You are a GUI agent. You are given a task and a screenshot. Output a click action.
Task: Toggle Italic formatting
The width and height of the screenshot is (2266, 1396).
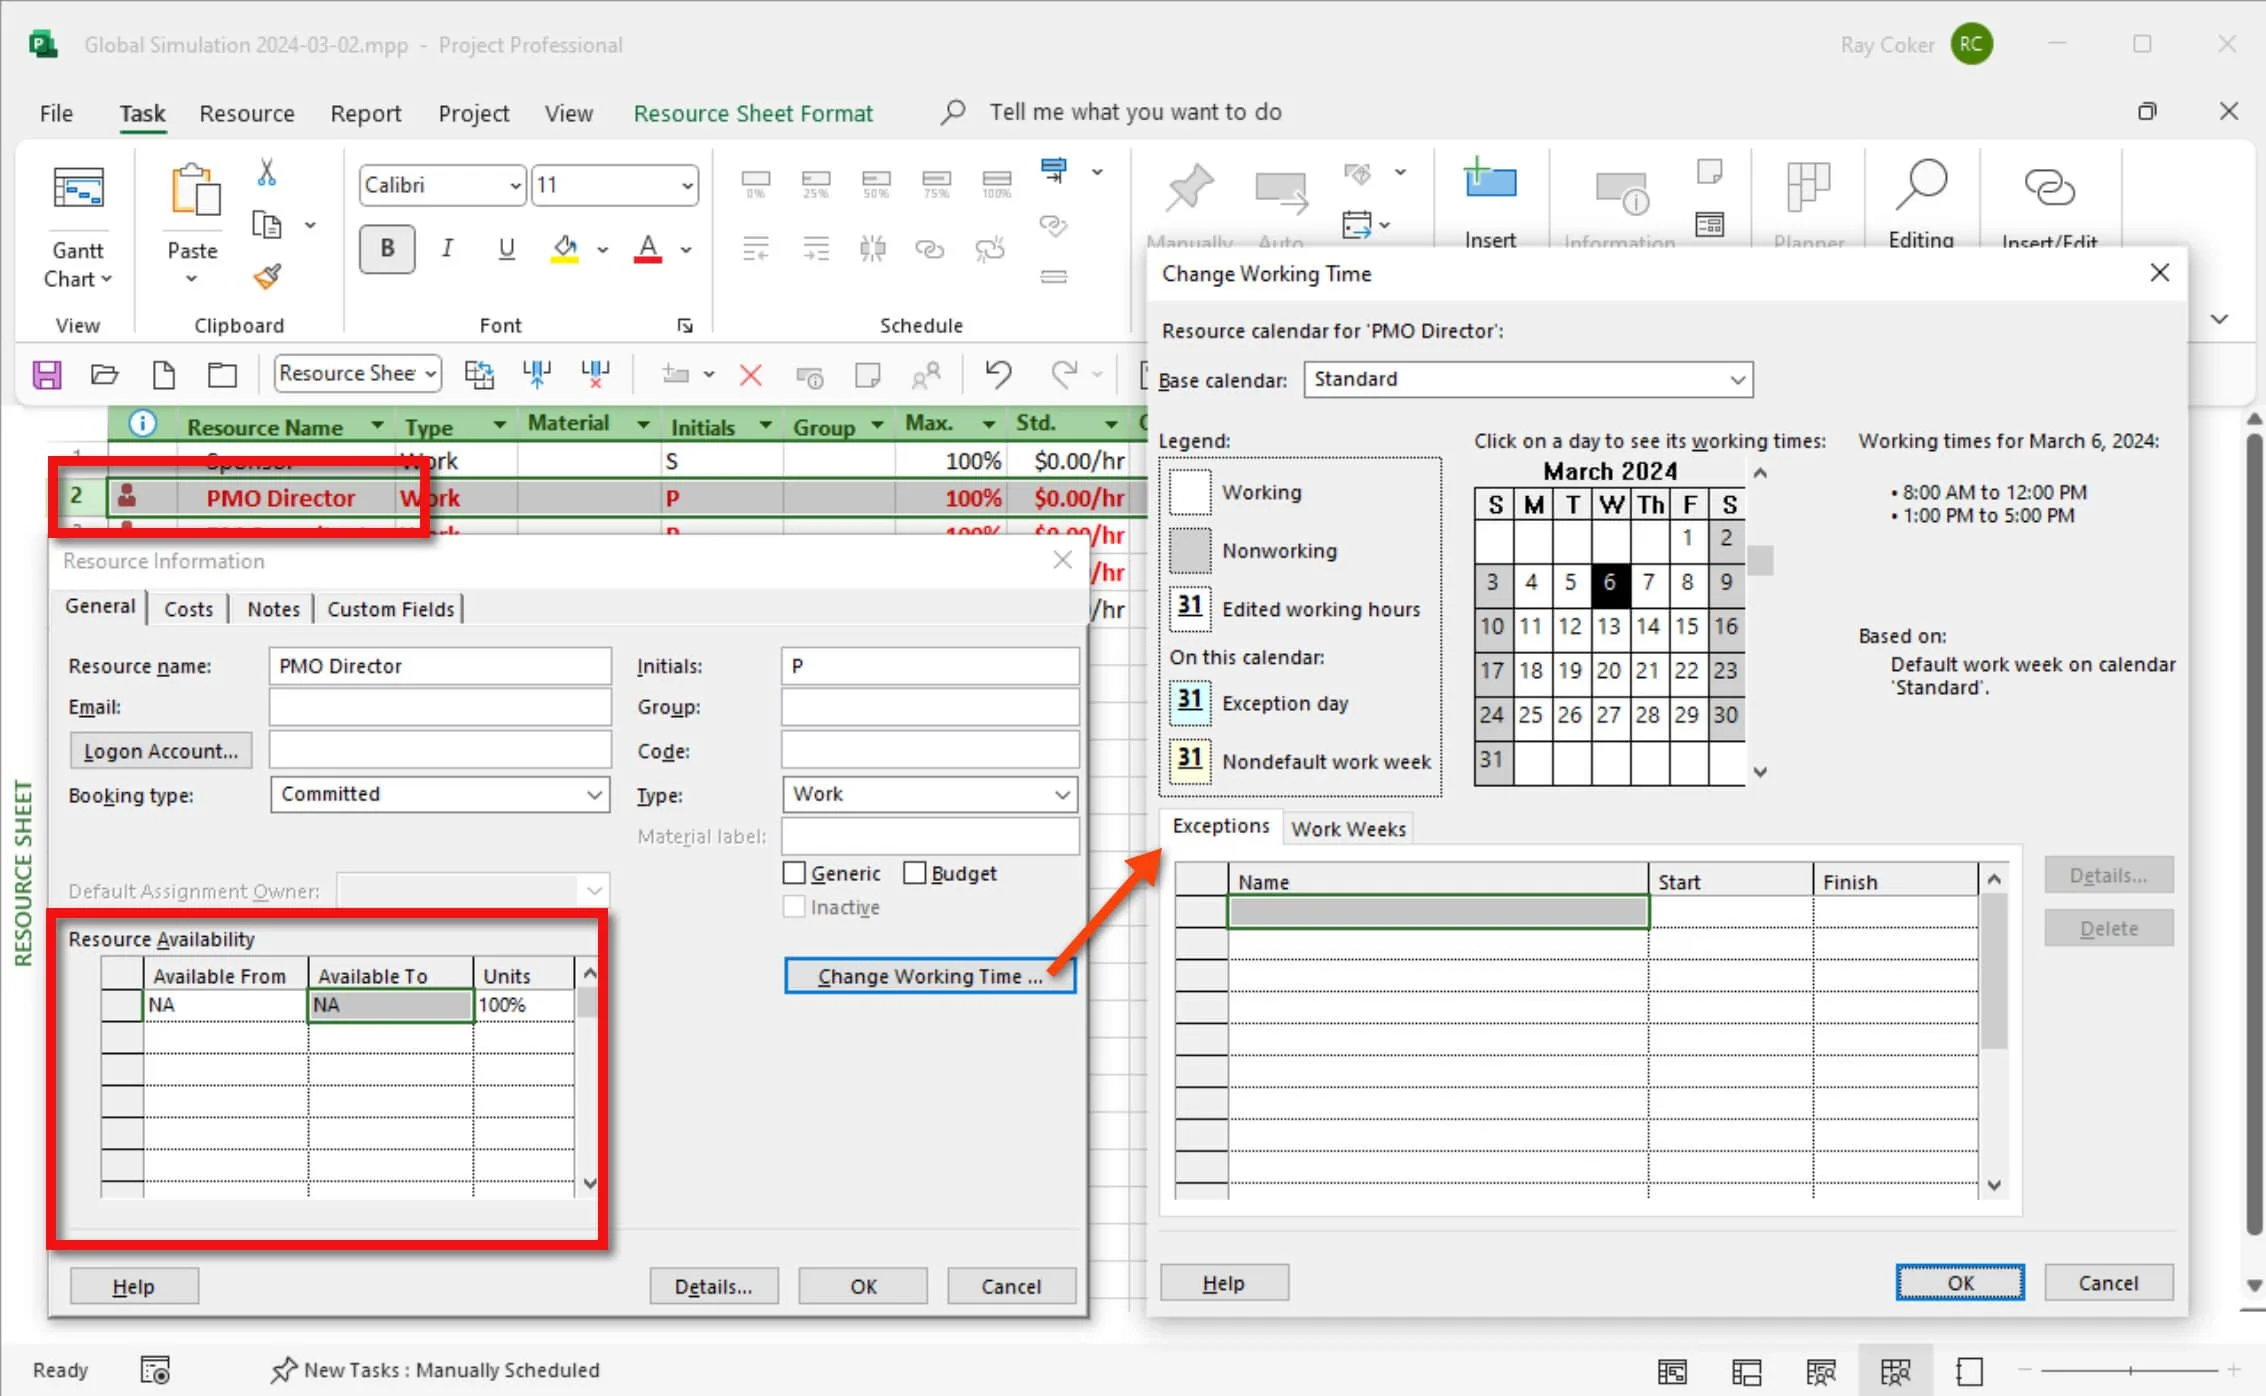coord(447,248)
